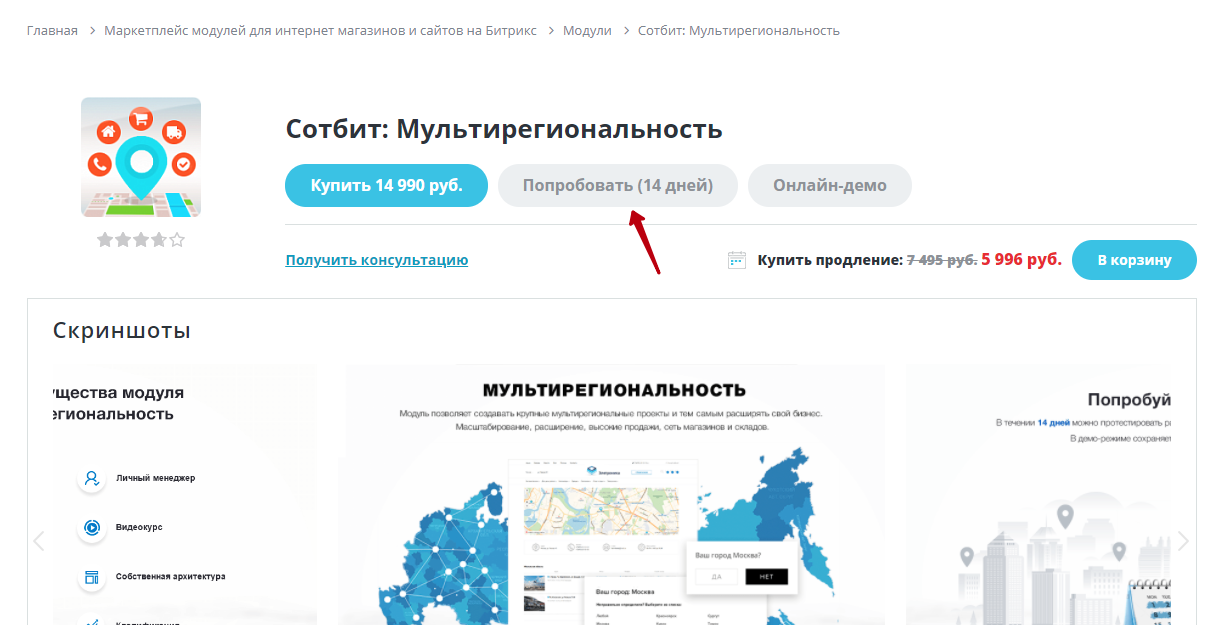Image resolution: width=1224 pixels, height=625 pixels.
Task: Click the old price 7 495 руб.
Action: pos(941,260)
